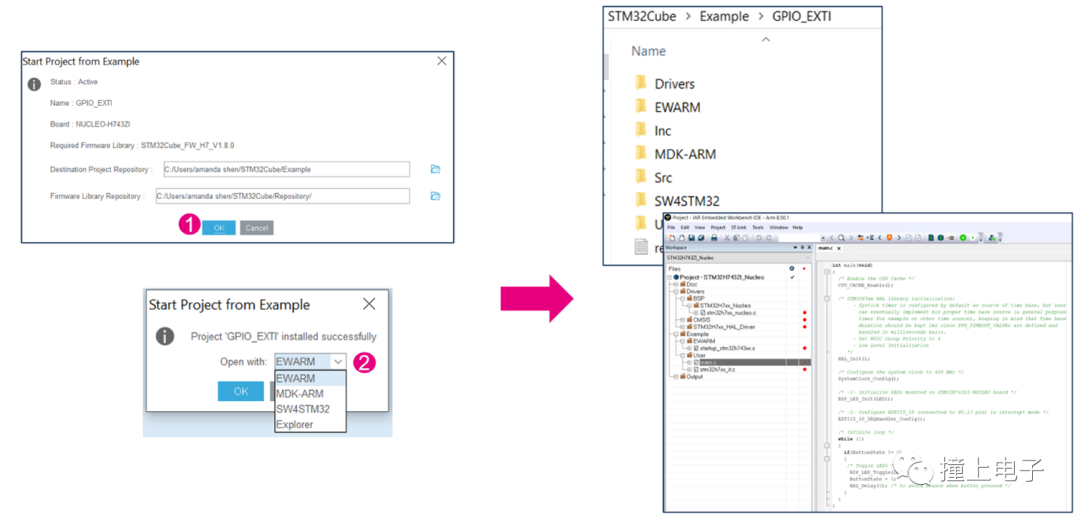Click Cancel in Start Project dialog

point(256,228)
